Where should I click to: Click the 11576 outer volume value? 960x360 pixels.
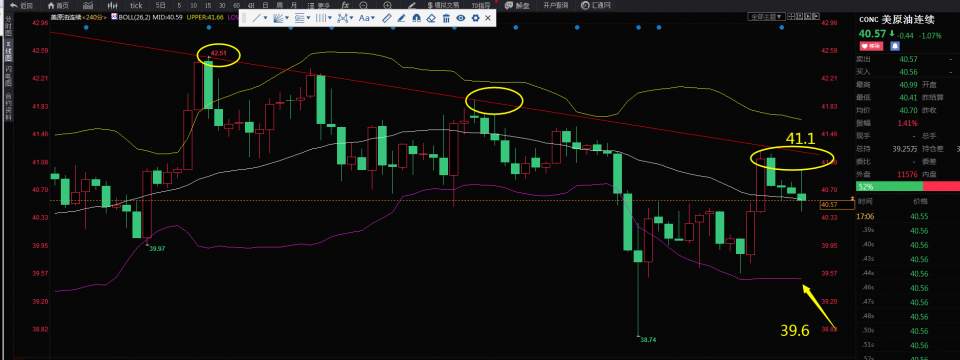907,174
